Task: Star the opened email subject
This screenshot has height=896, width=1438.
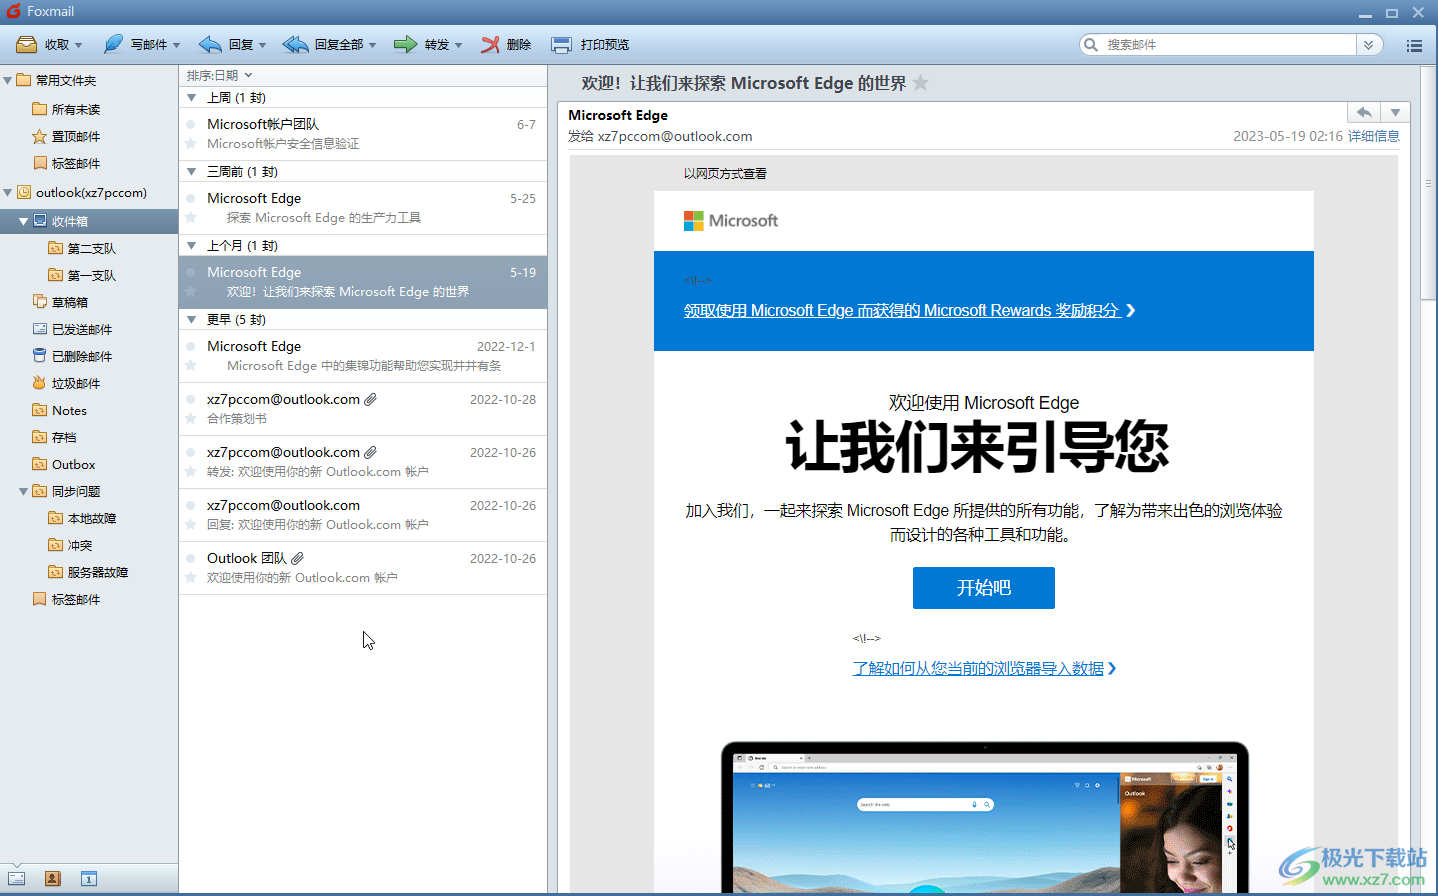Action: pyautogui.click(x=921, y=83)
